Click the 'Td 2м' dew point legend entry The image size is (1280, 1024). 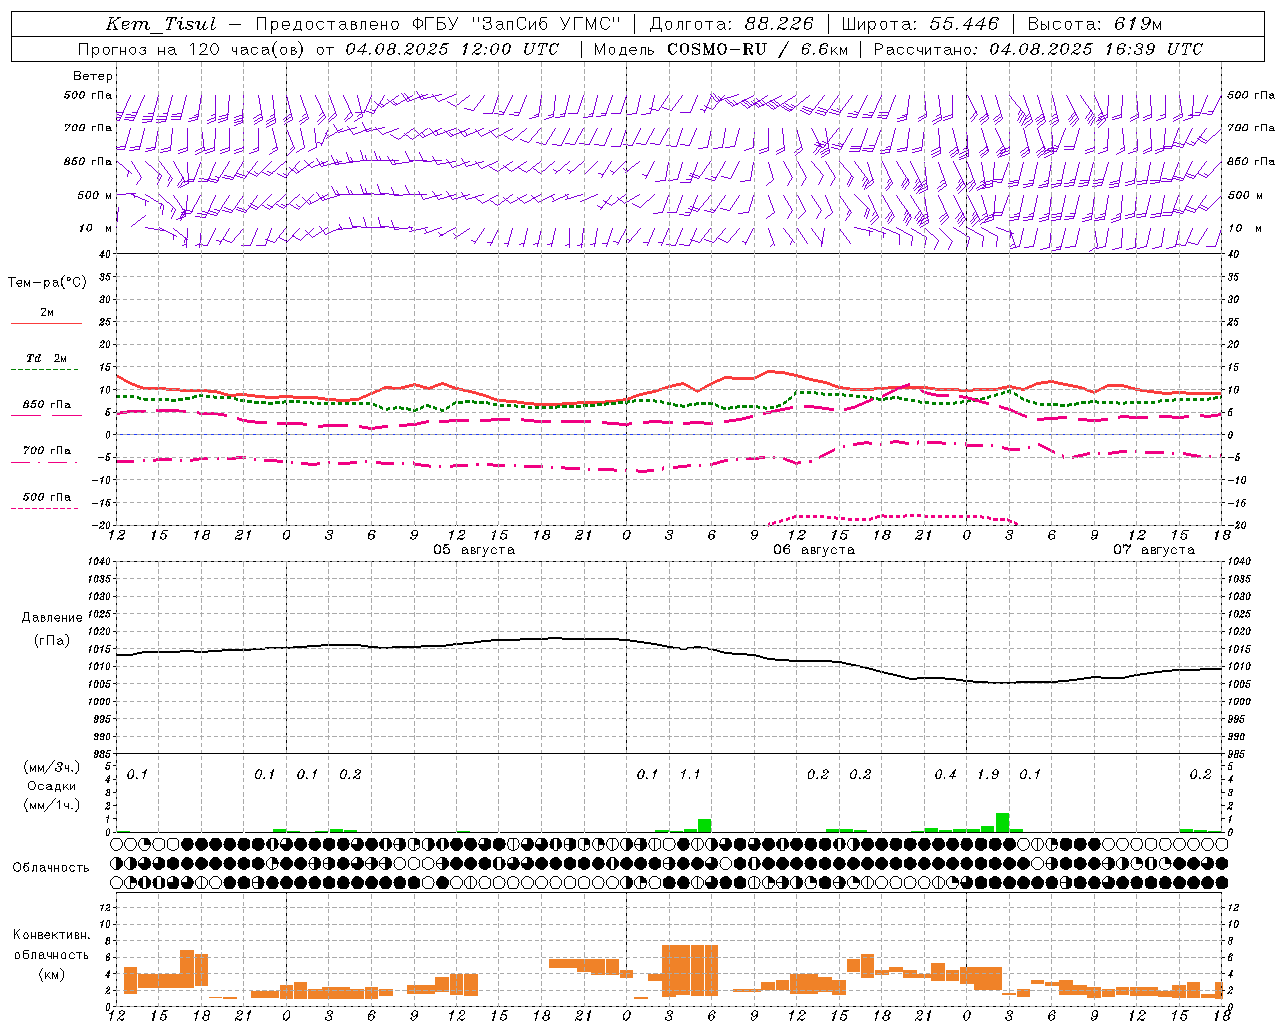[46, 358]
